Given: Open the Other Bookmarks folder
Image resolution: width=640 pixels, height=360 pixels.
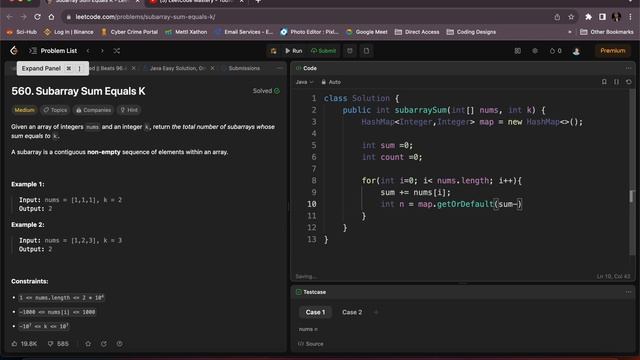Looking at the screenshot, I should (x=607, y=32).
